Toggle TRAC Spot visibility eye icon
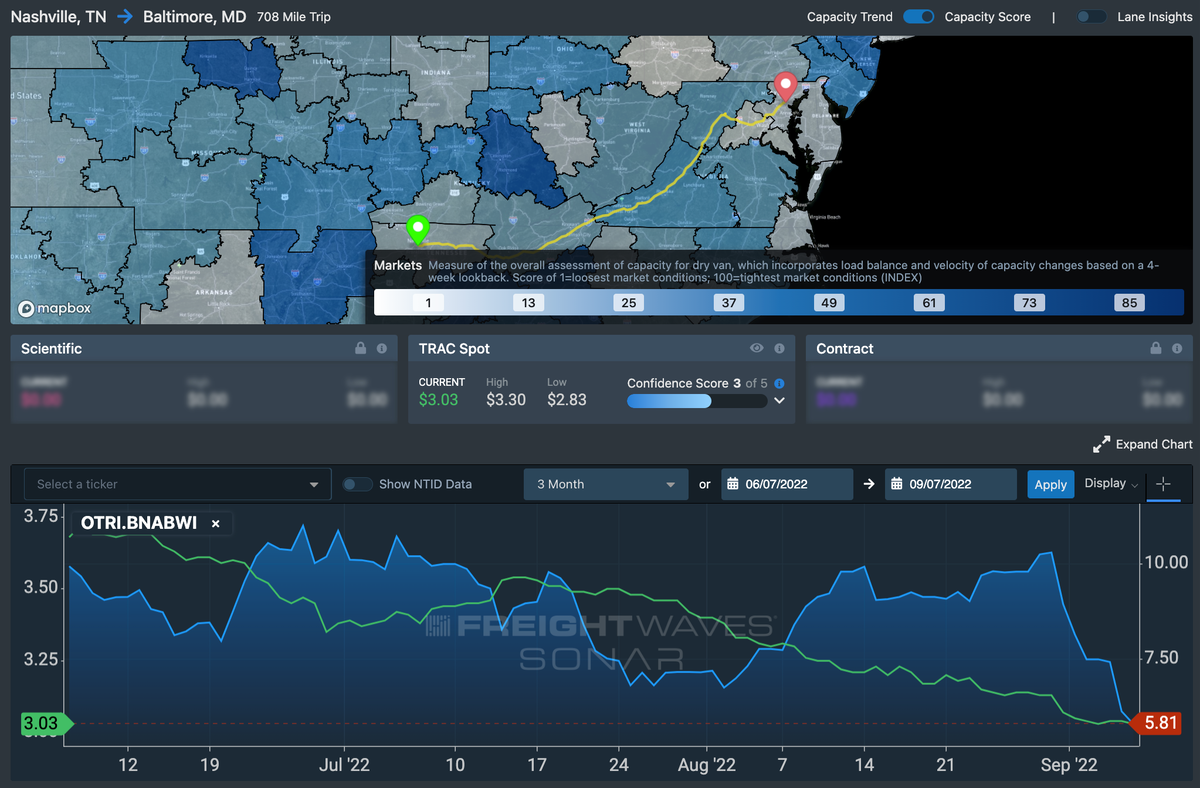The height and width of the screenshot is (788, 1200). coord(757,348)
